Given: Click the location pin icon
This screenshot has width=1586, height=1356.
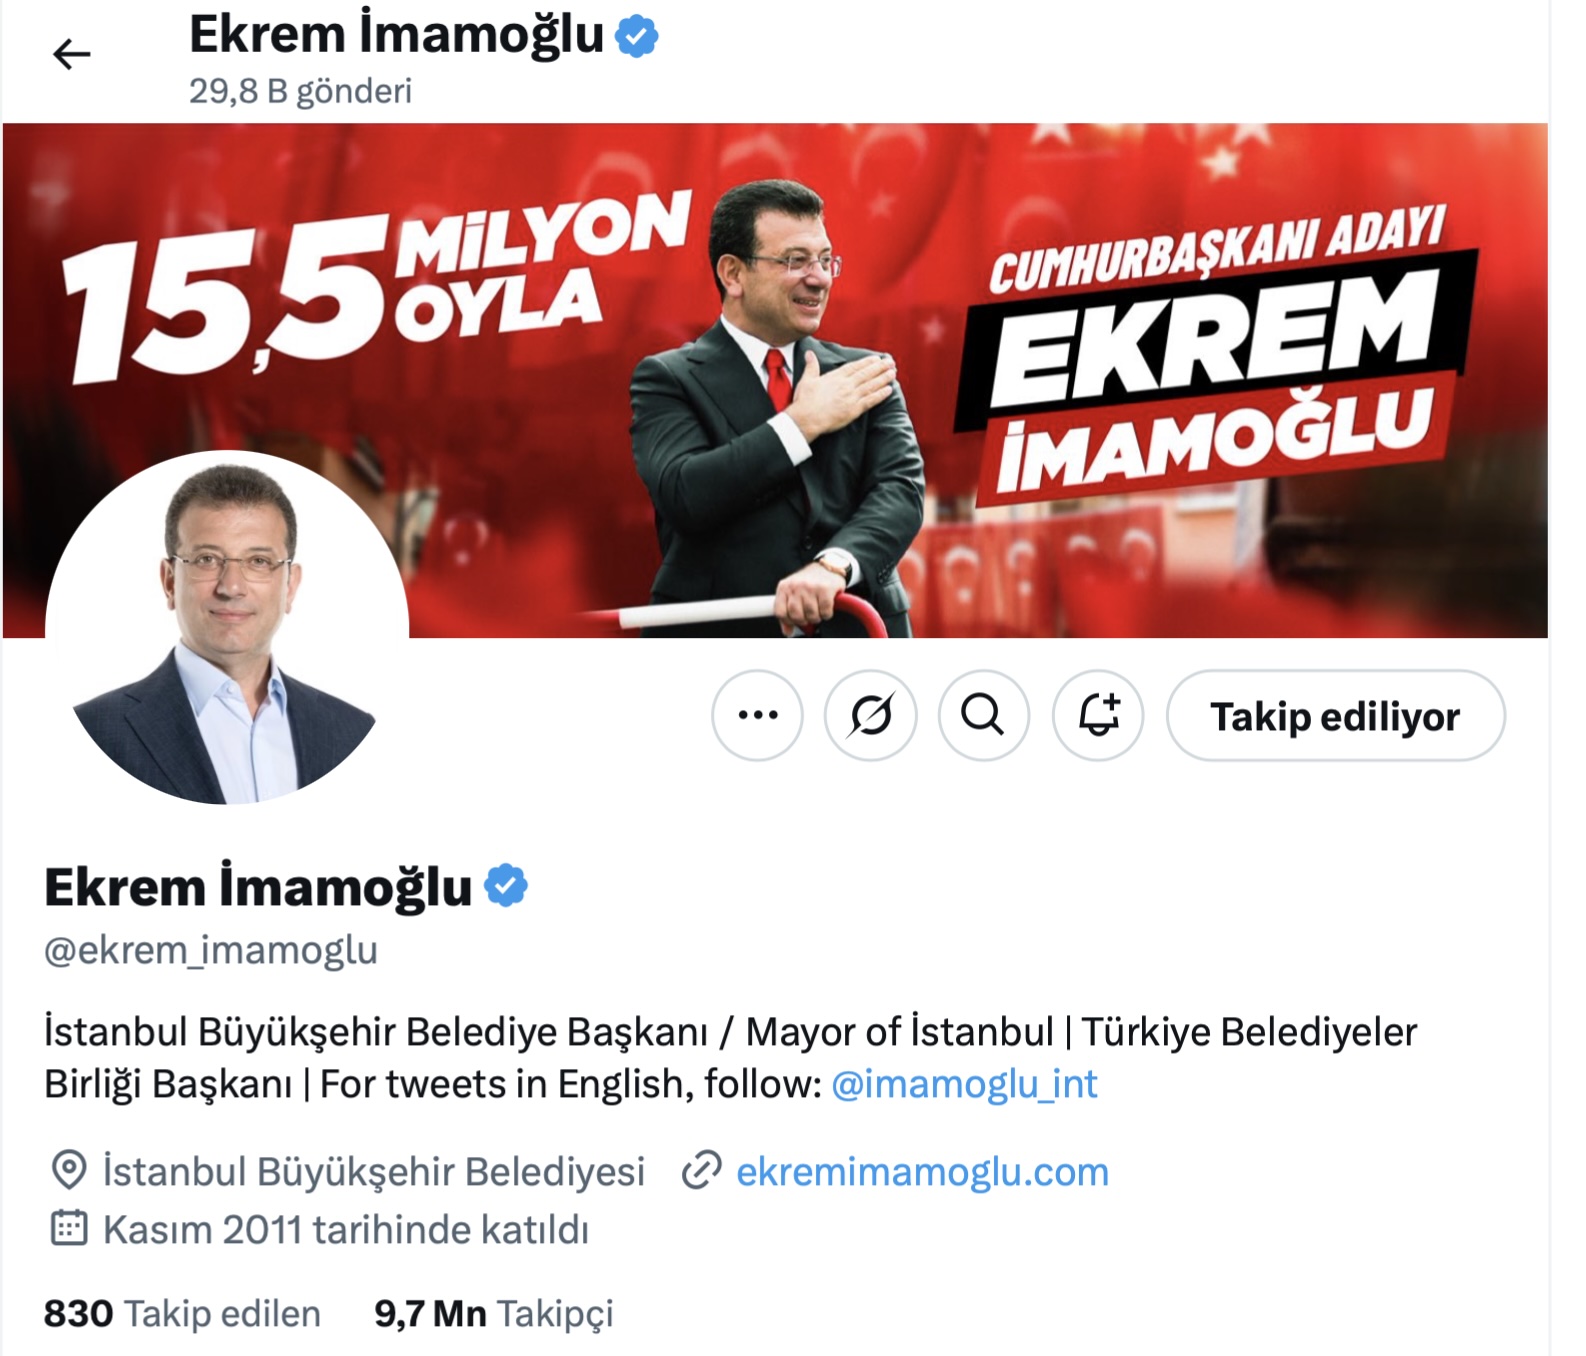Looking at the screenshot, I should [x=69, y=1170].
